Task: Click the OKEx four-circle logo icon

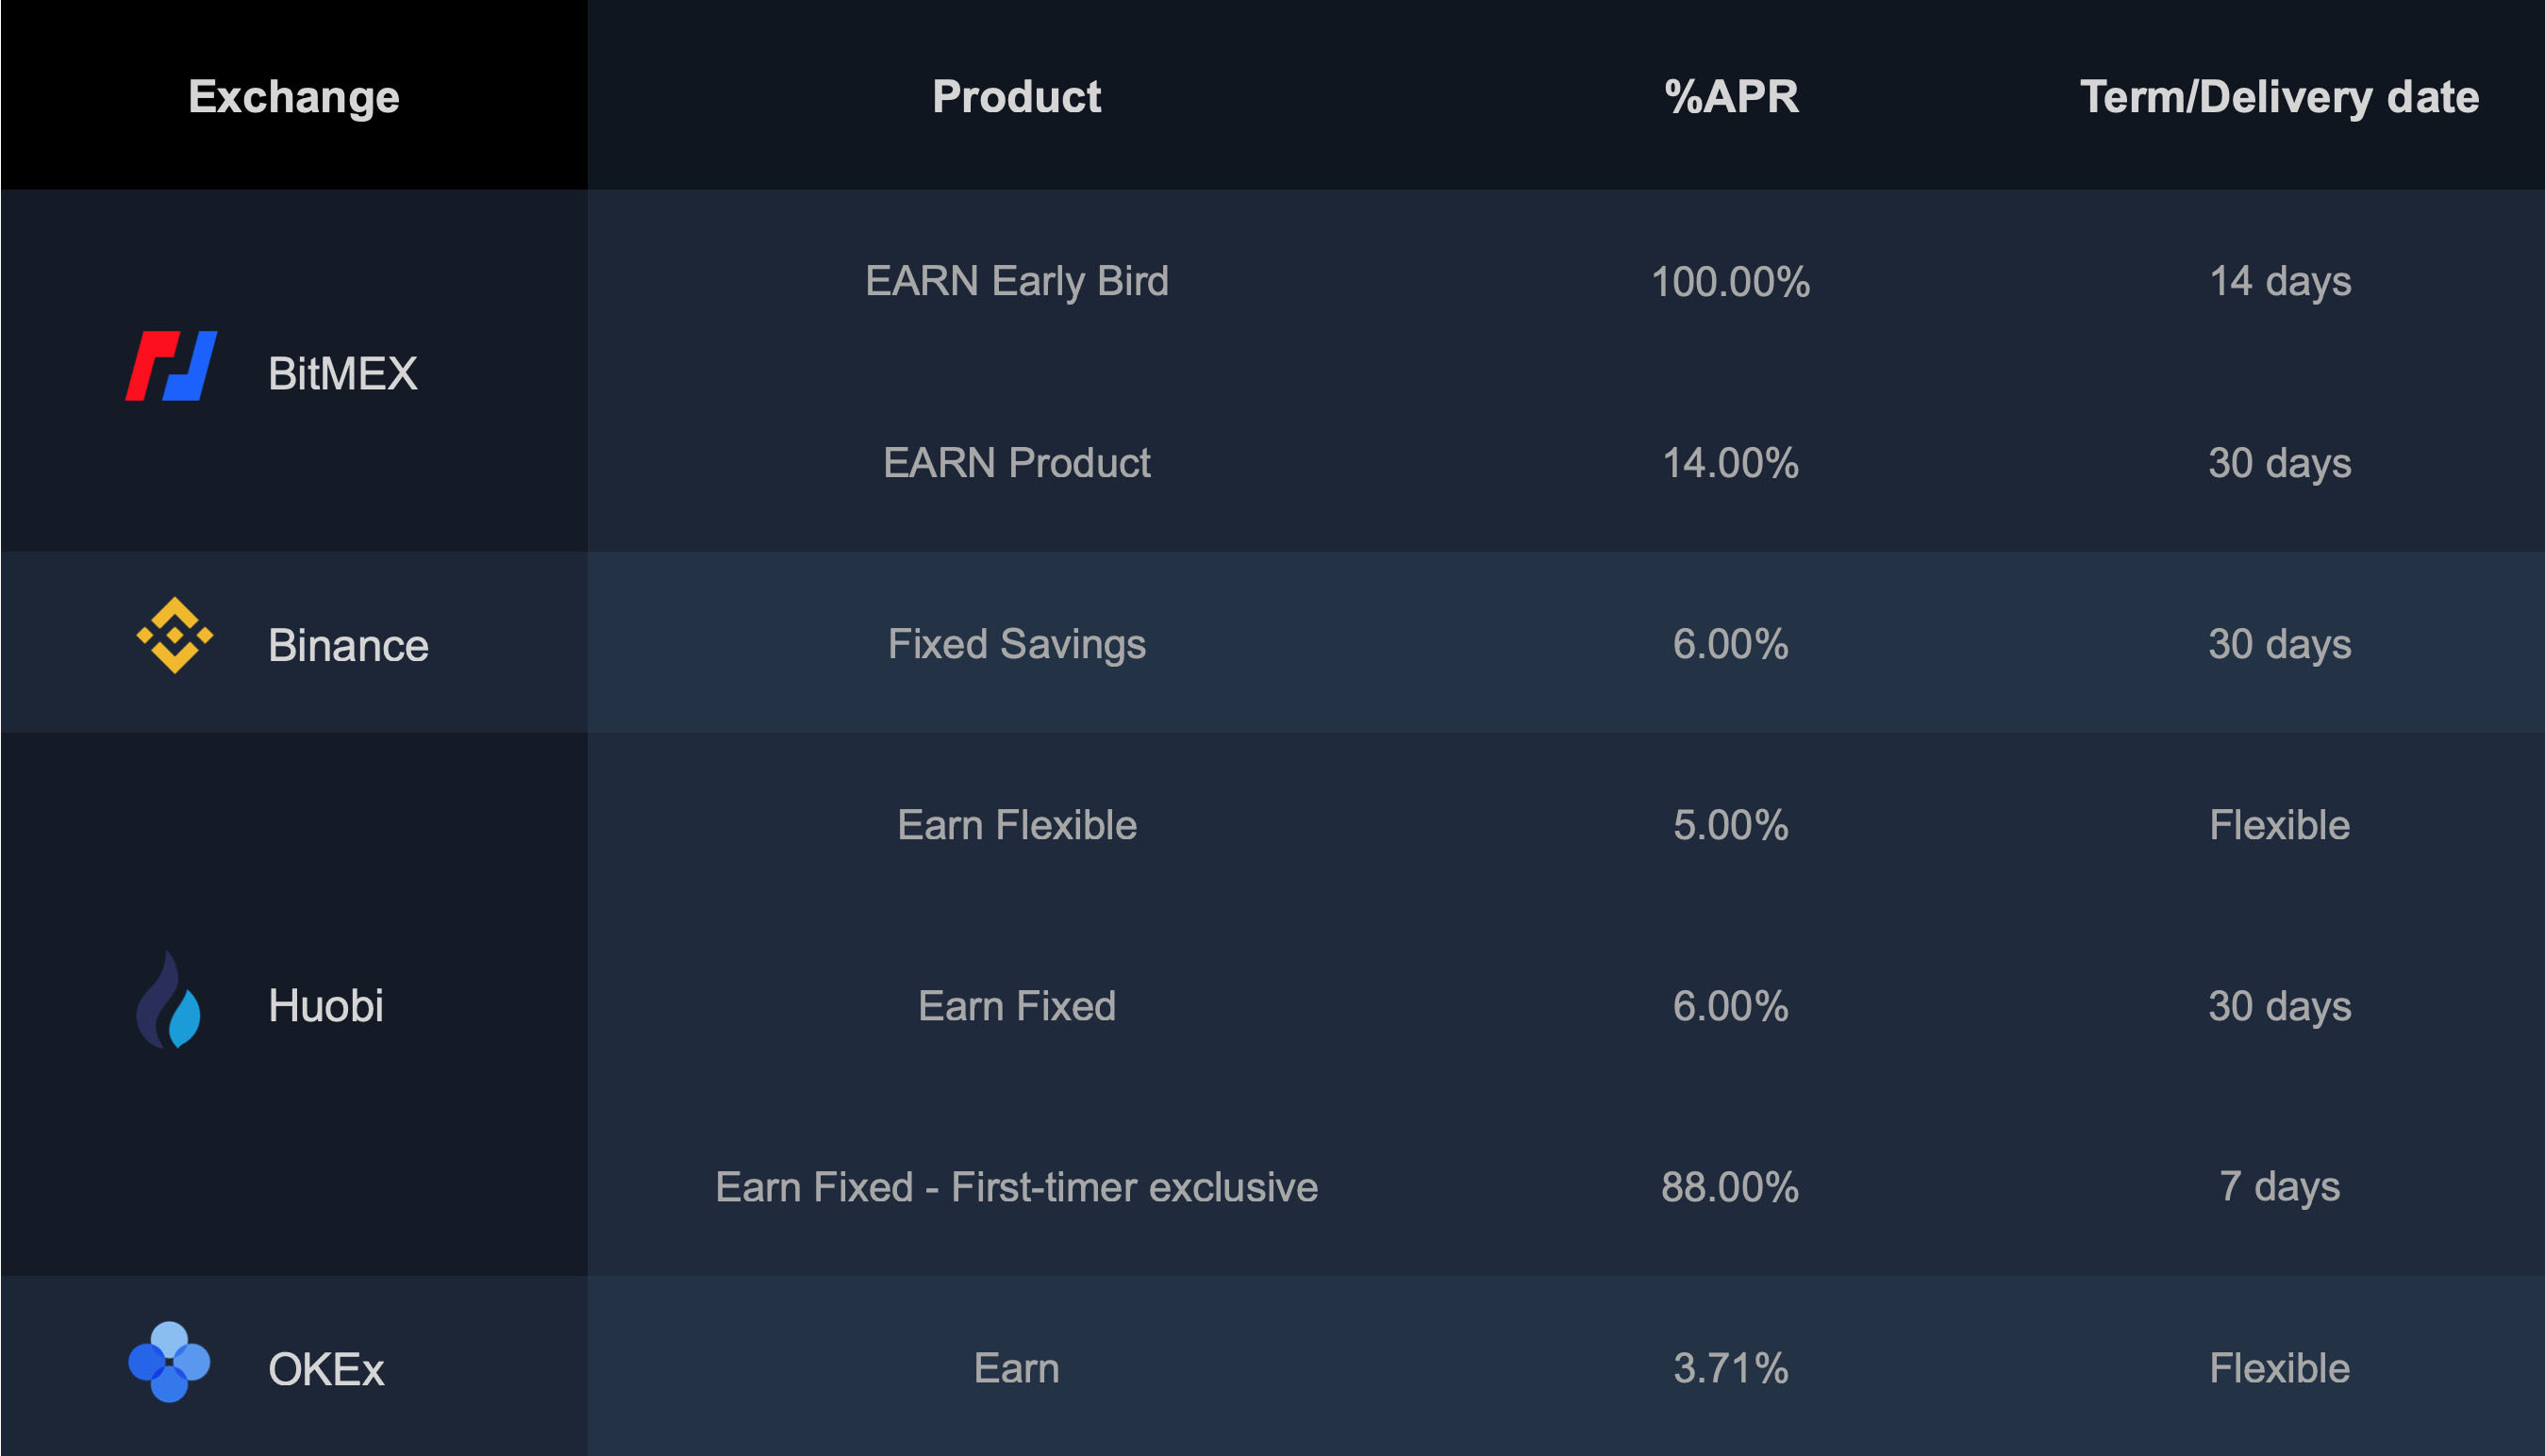Action: tap(169, 1362)
